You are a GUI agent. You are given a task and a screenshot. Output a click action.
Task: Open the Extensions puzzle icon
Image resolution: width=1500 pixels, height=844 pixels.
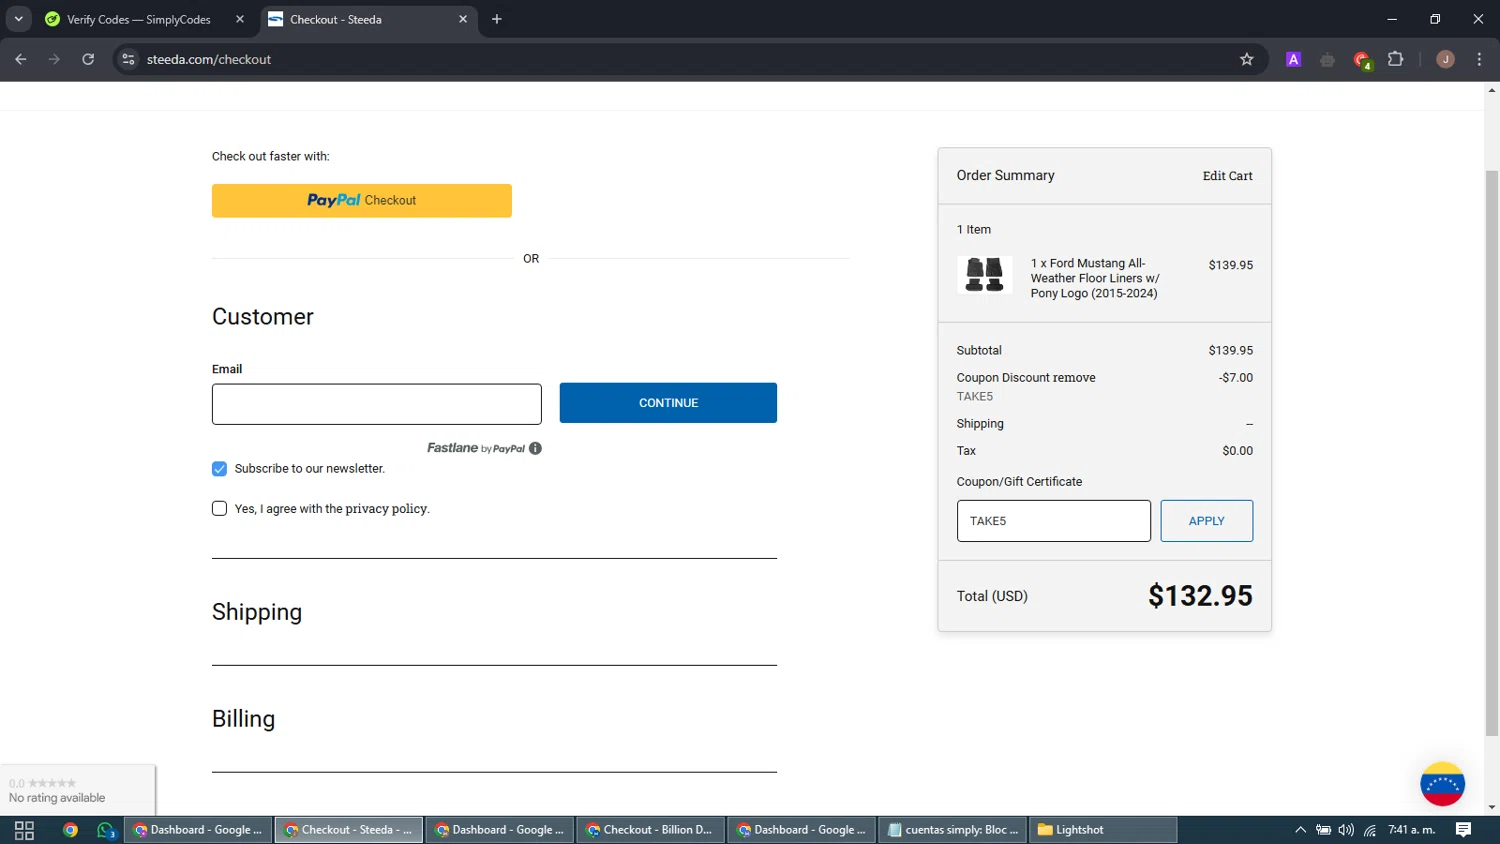[1395, 59]
